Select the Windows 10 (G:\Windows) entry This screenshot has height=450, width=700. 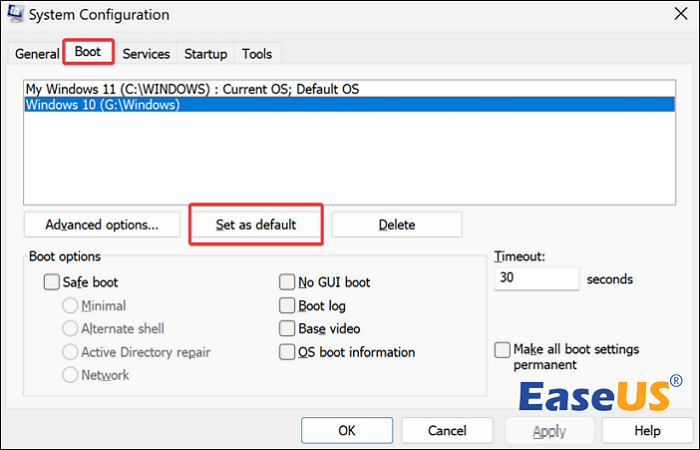pos(103,105)
